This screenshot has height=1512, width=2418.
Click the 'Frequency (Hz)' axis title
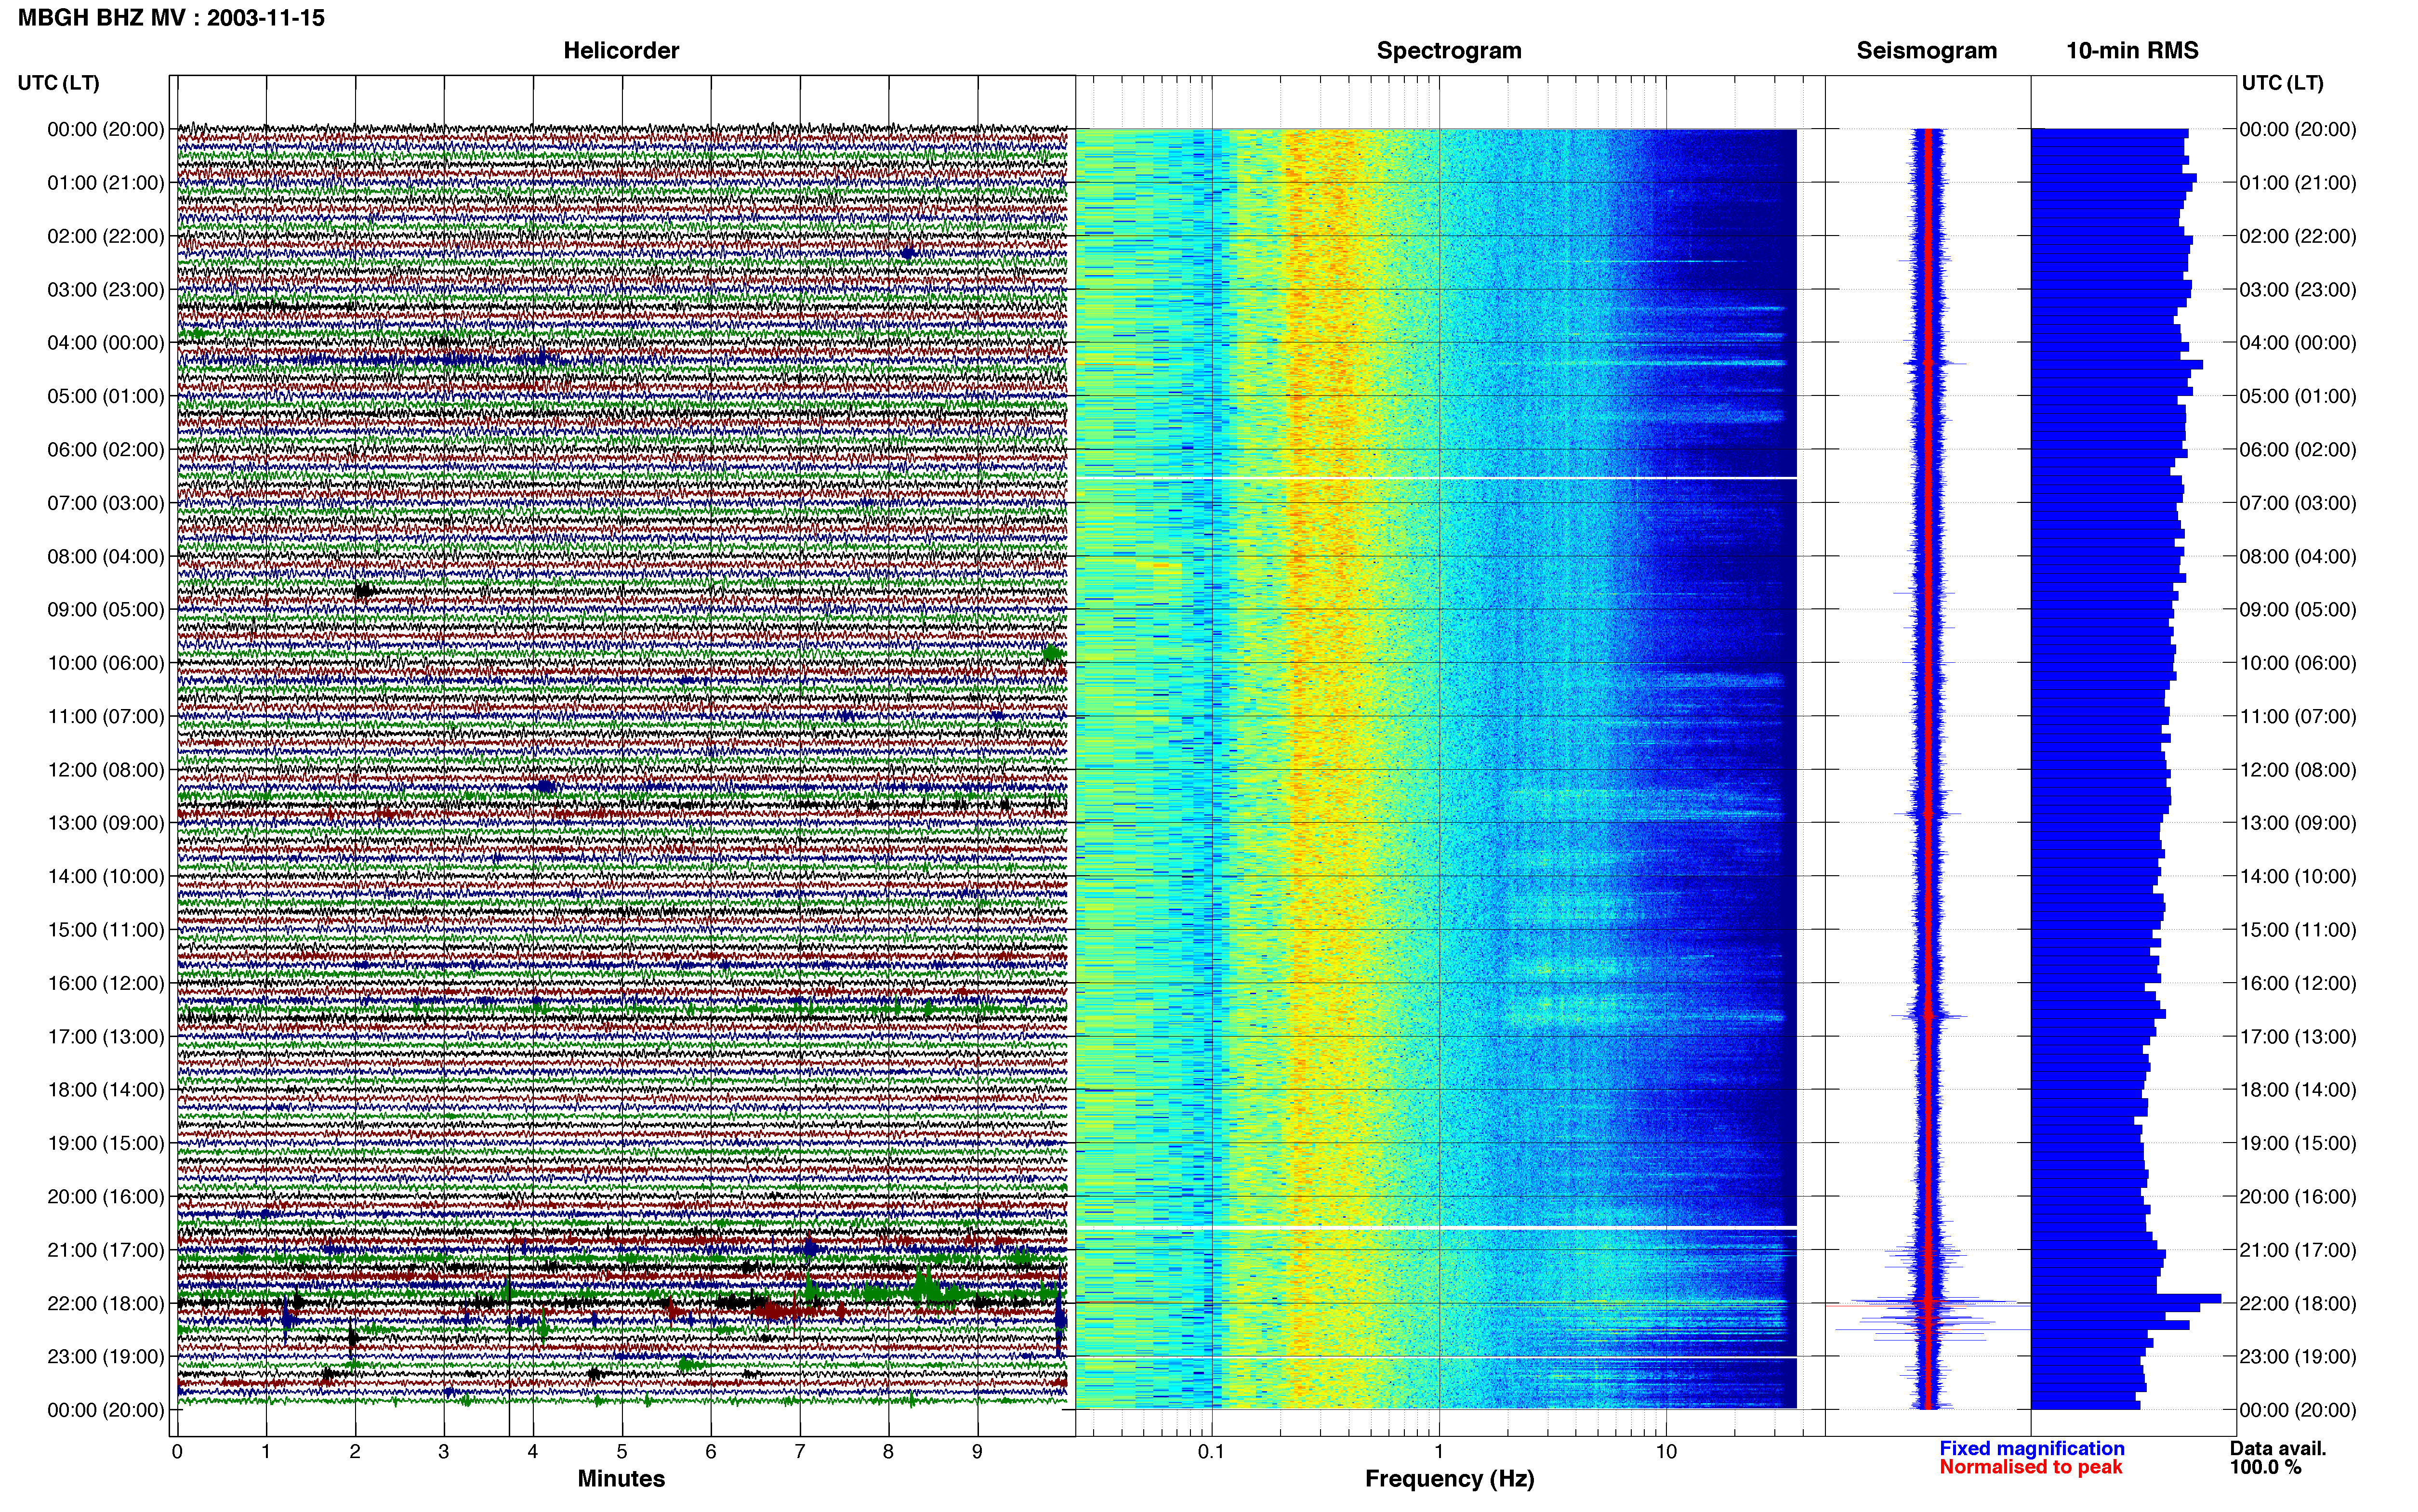click(1449, 1479)
